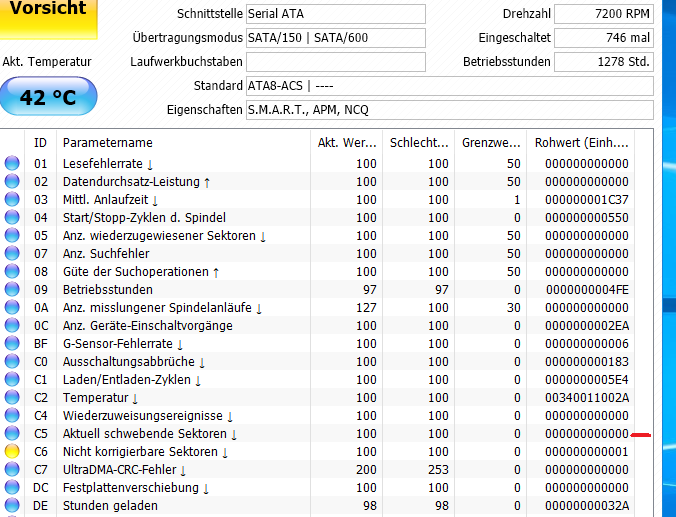The image size is (676, 517).
Task: Click the blue status icon for Lesefehlerrate
Action: click(12, 163)
